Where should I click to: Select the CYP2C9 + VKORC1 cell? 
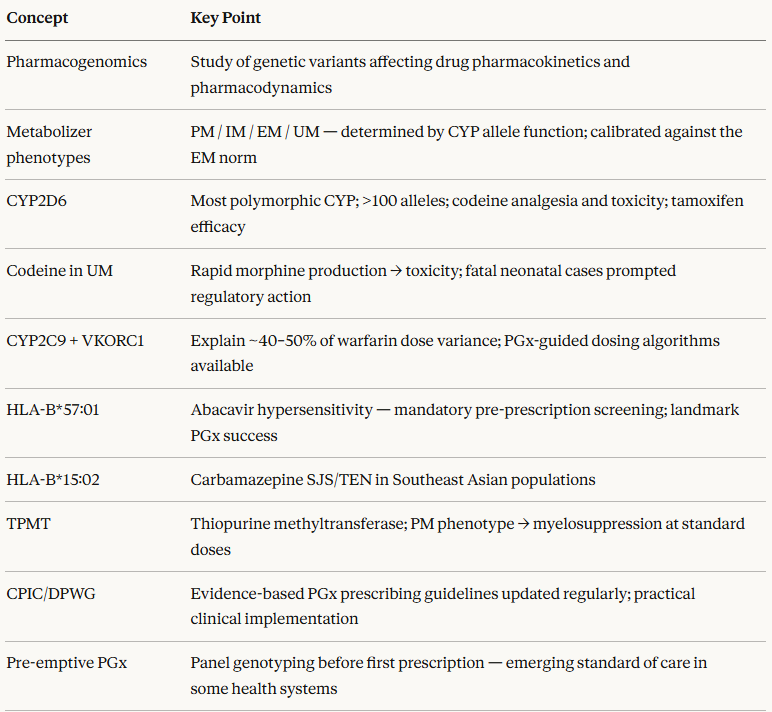(x=75, y=341)
